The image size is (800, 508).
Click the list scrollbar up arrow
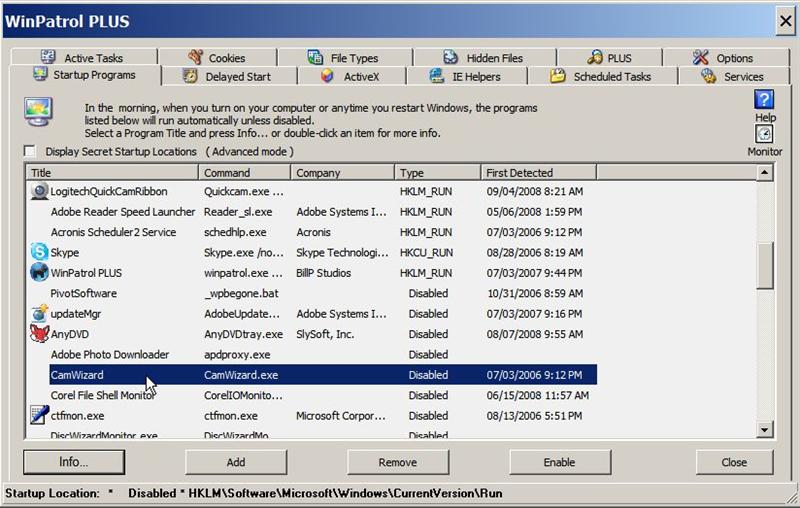click(x=764, y=173)
